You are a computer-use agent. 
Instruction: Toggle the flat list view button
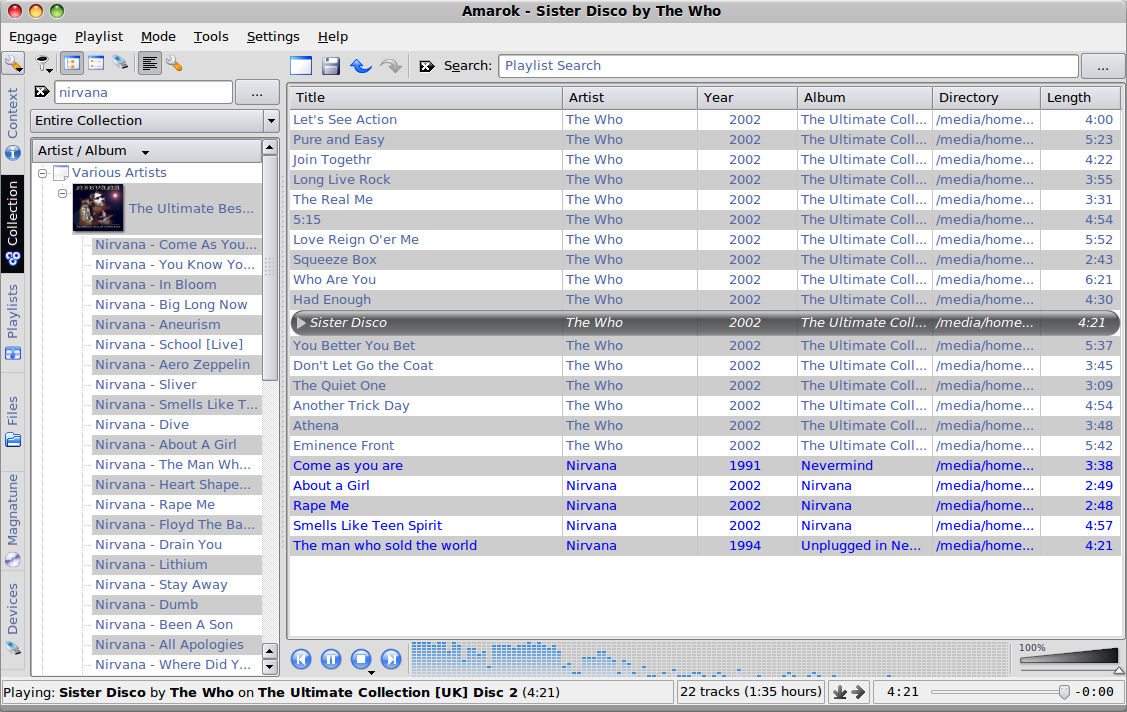coord(96,63)
